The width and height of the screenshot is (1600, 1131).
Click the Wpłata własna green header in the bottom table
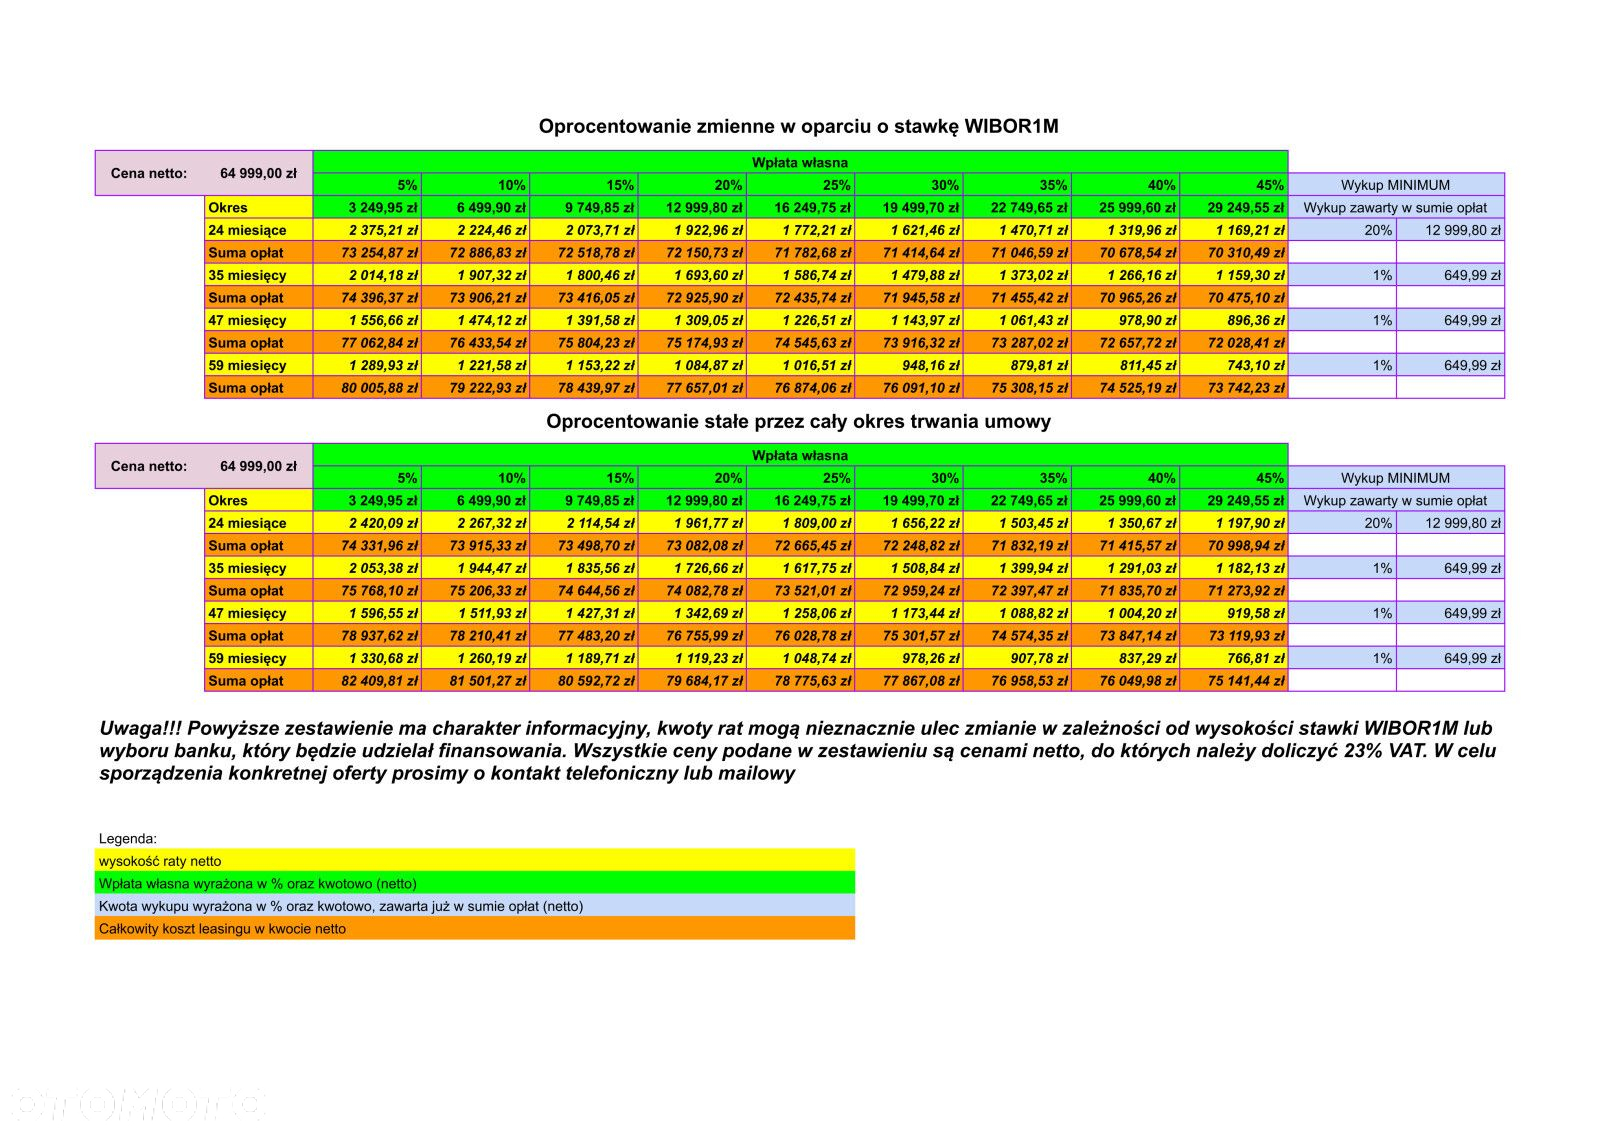800,455
